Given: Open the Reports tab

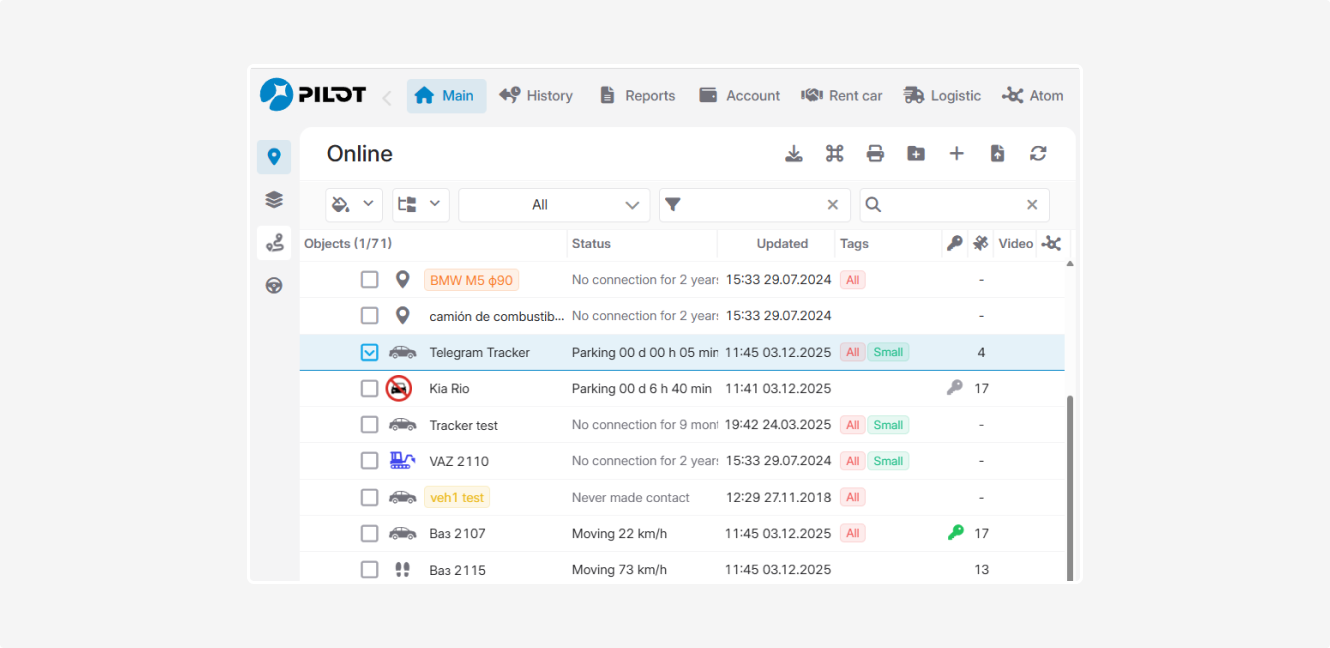Looking at the screenshot, I should [x=637, y=96].
